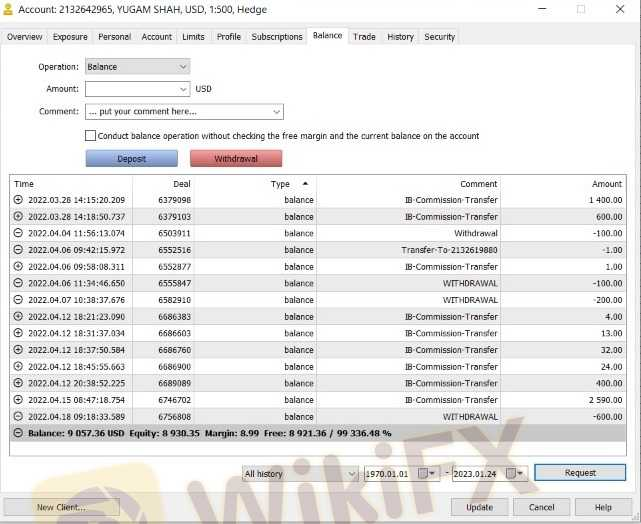The image size is (641, 524).
Task: Open the Subscriptions tab
Action: pyautogui.click(x=277, y=37)
